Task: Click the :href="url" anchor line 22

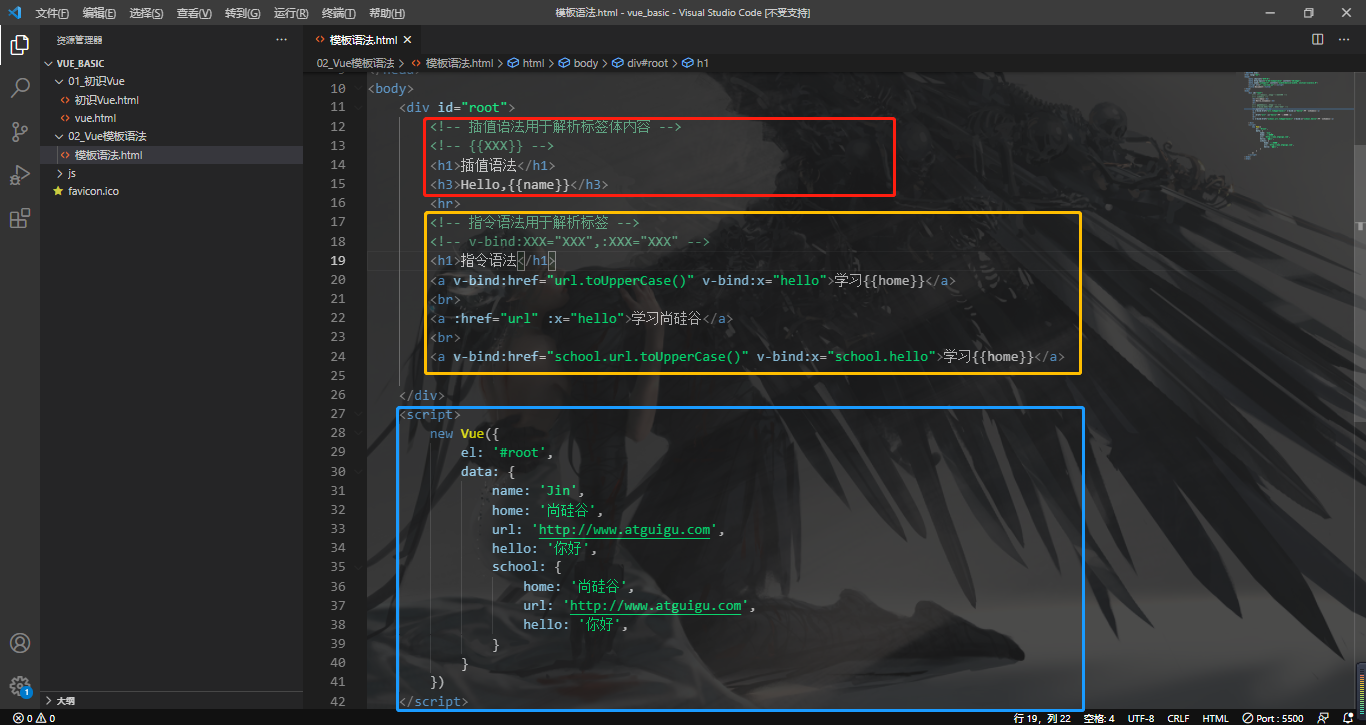Action: (581, 319)
